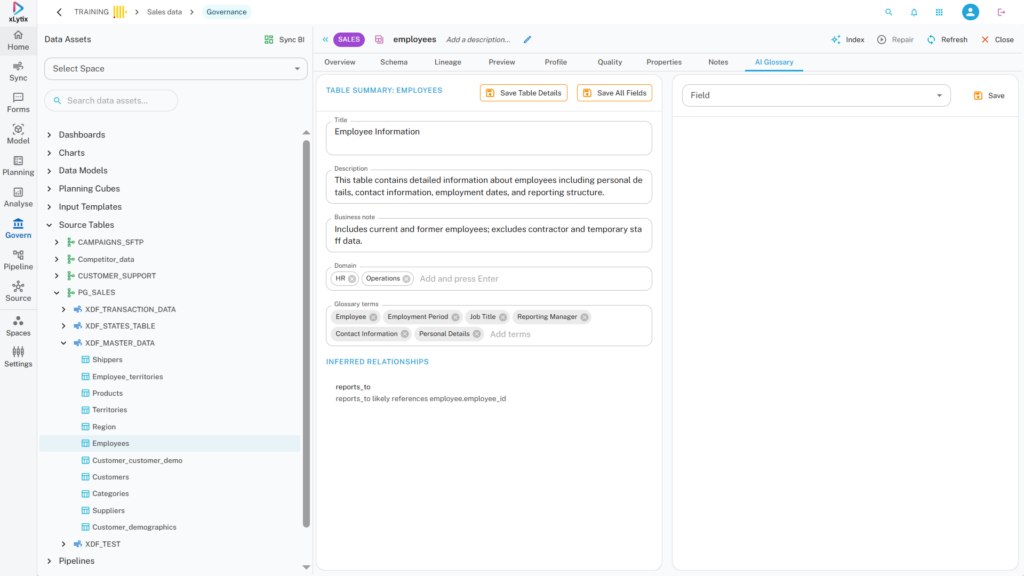Screen dimensions: 1024x576
Task: Click the Save All Fields button
Action: point(614,93)
